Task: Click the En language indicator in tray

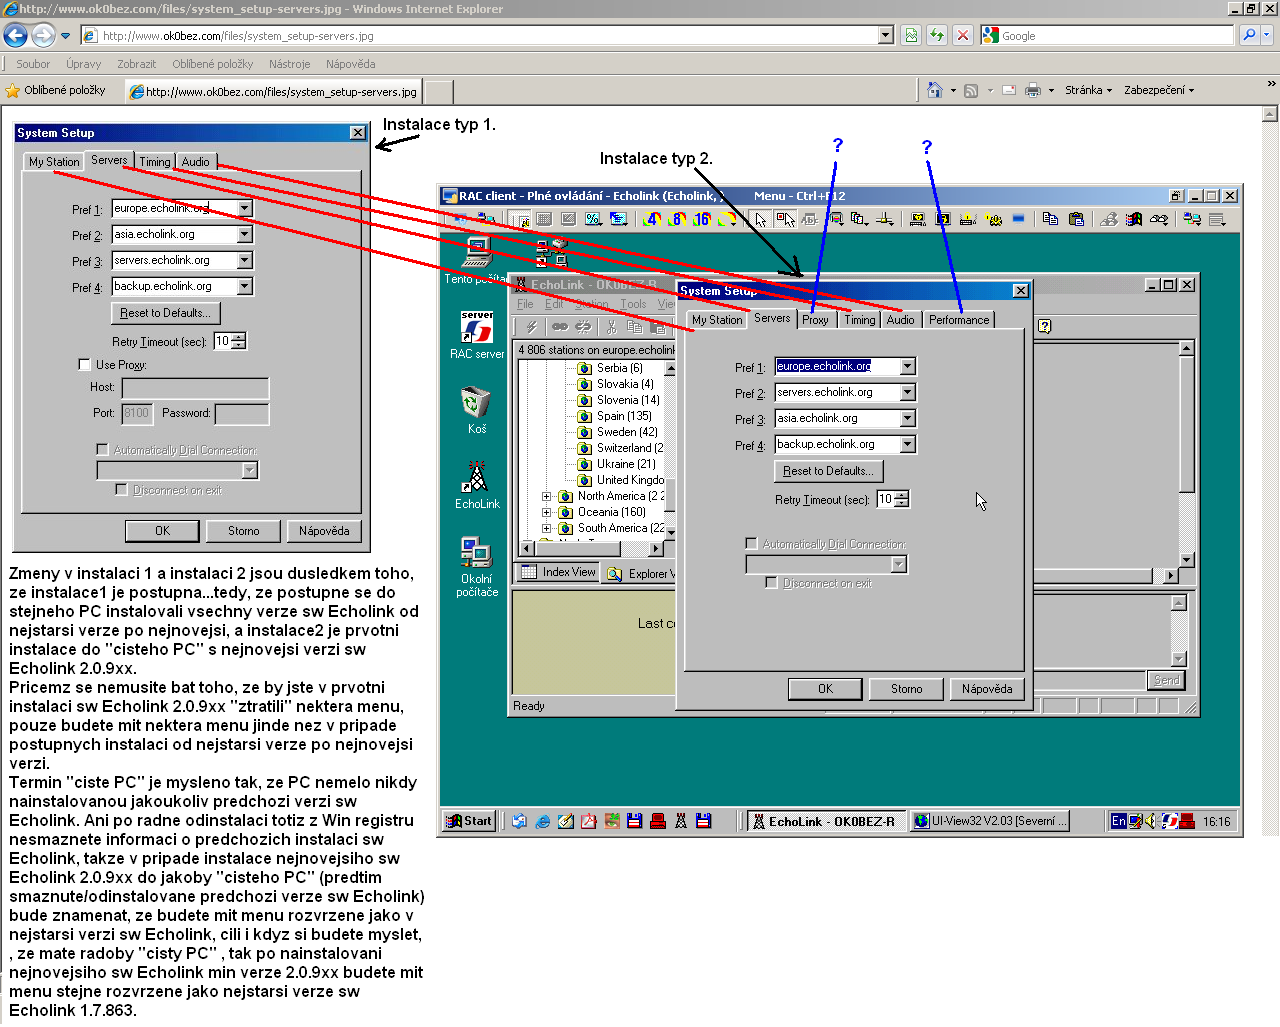Action: click(1118, 821)
